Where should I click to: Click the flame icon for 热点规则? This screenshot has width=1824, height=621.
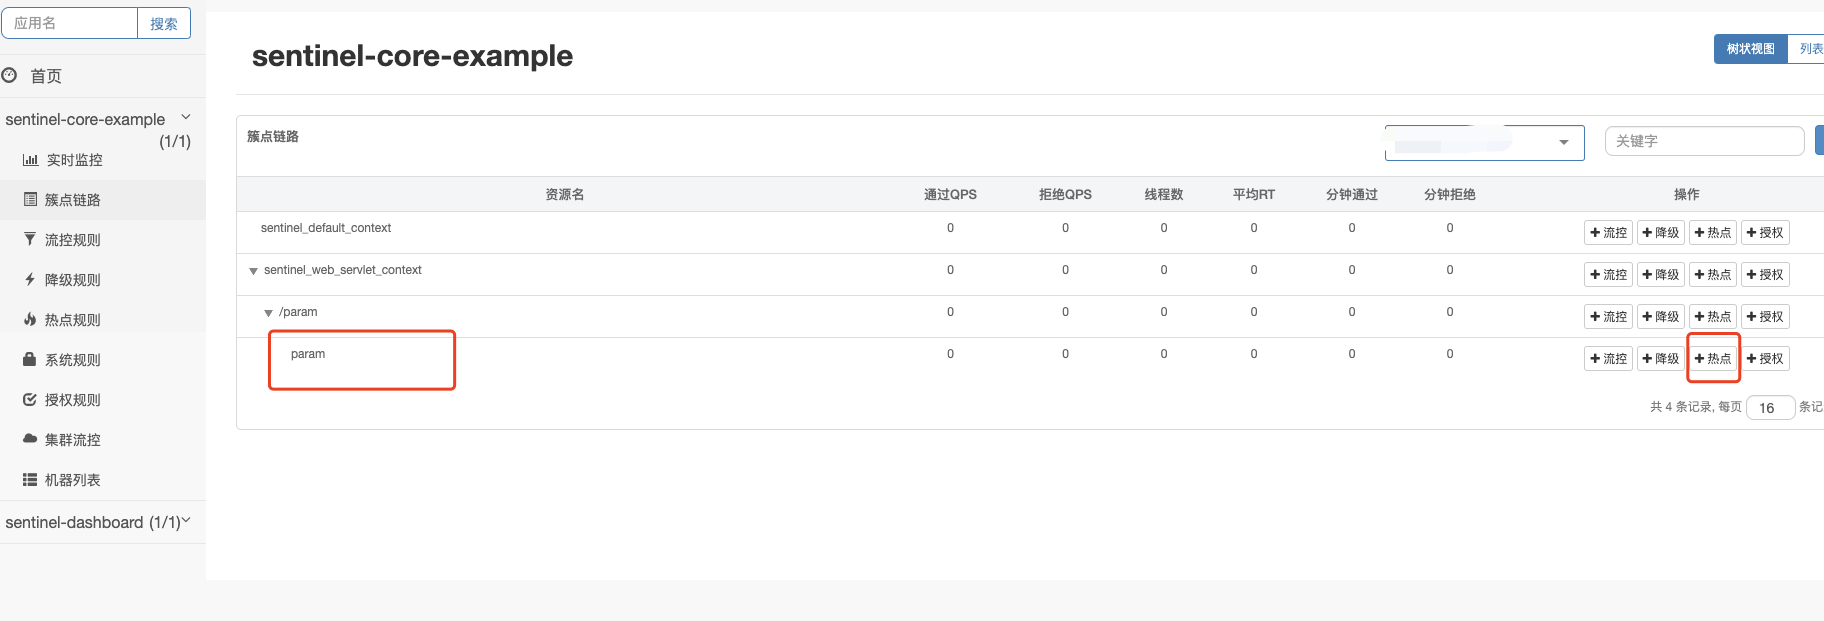[30, 320]
